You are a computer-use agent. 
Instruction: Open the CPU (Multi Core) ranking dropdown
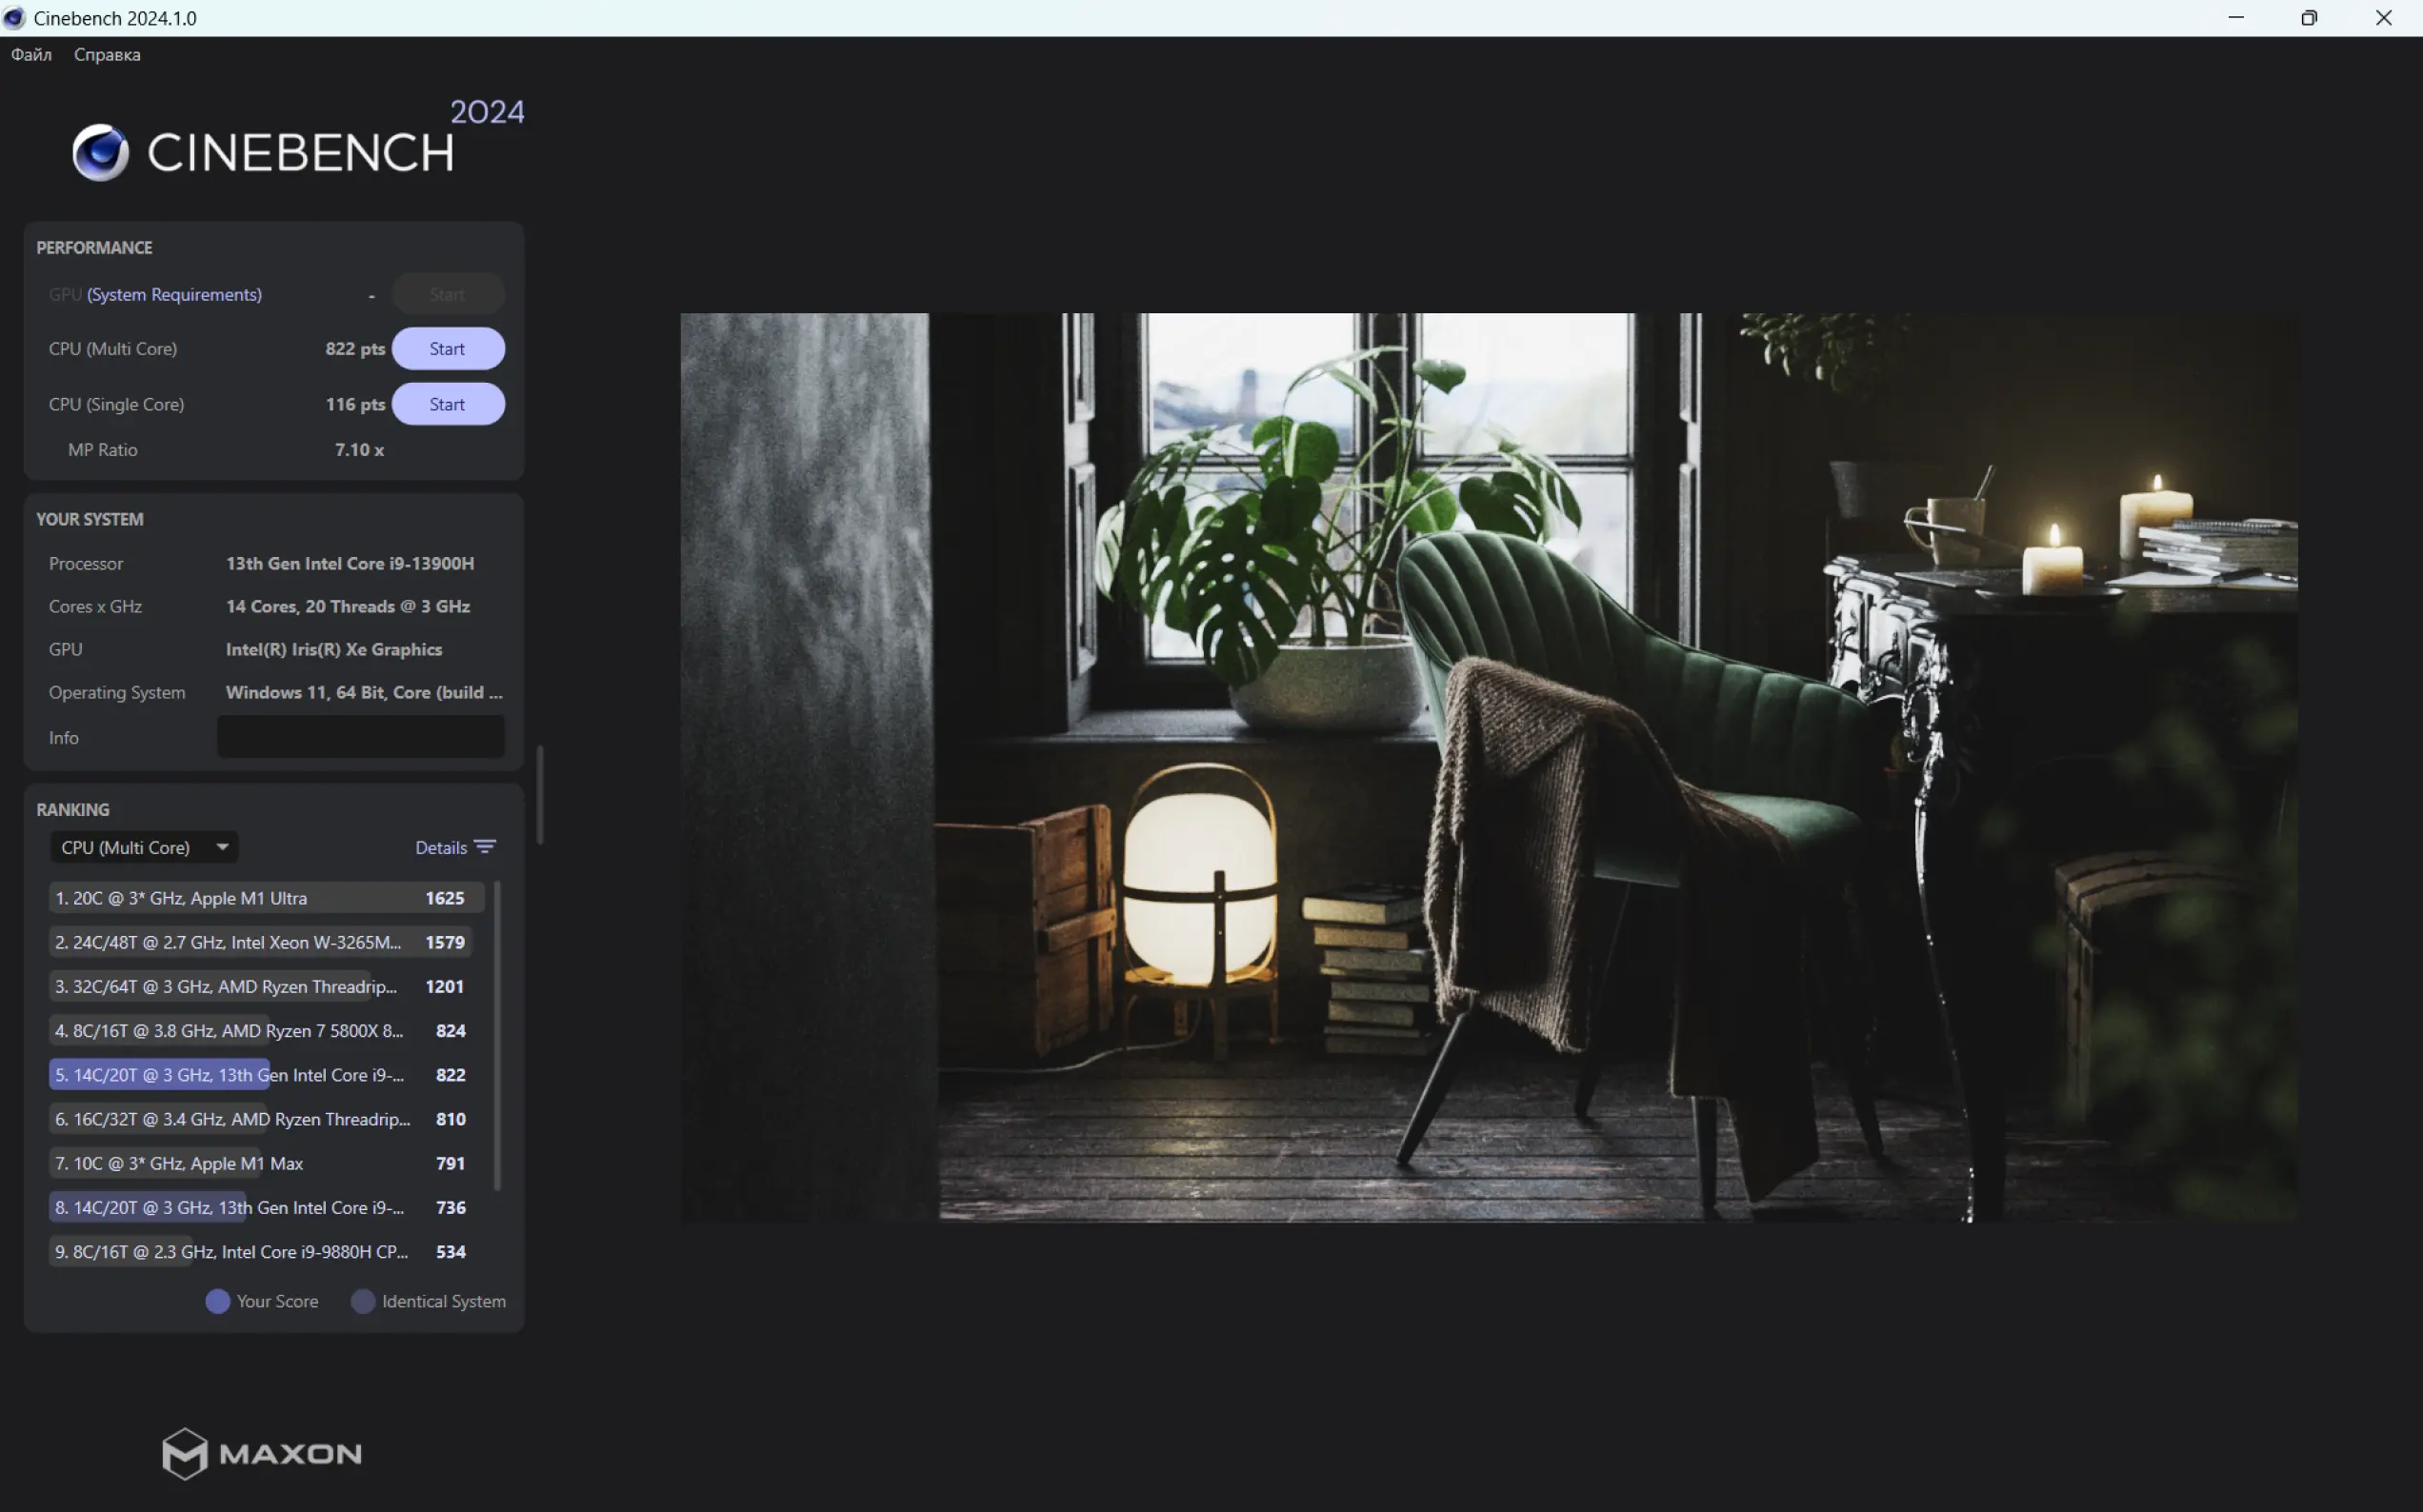[x=143, y=847]
